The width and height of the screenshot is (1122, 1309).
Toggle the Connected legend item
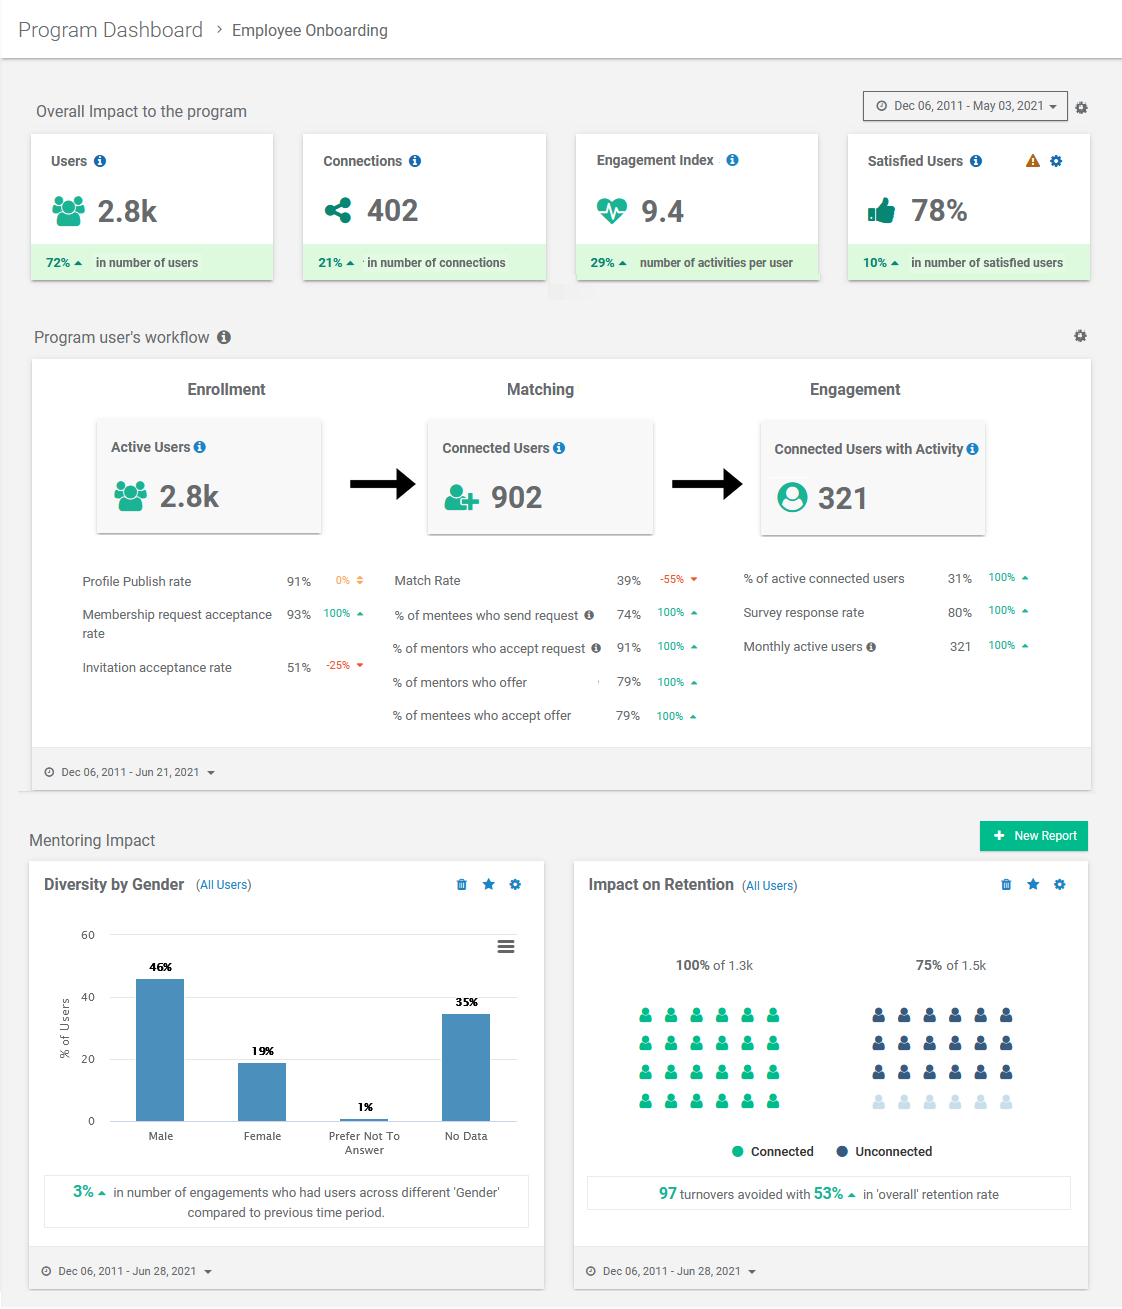coord(772,1151)
